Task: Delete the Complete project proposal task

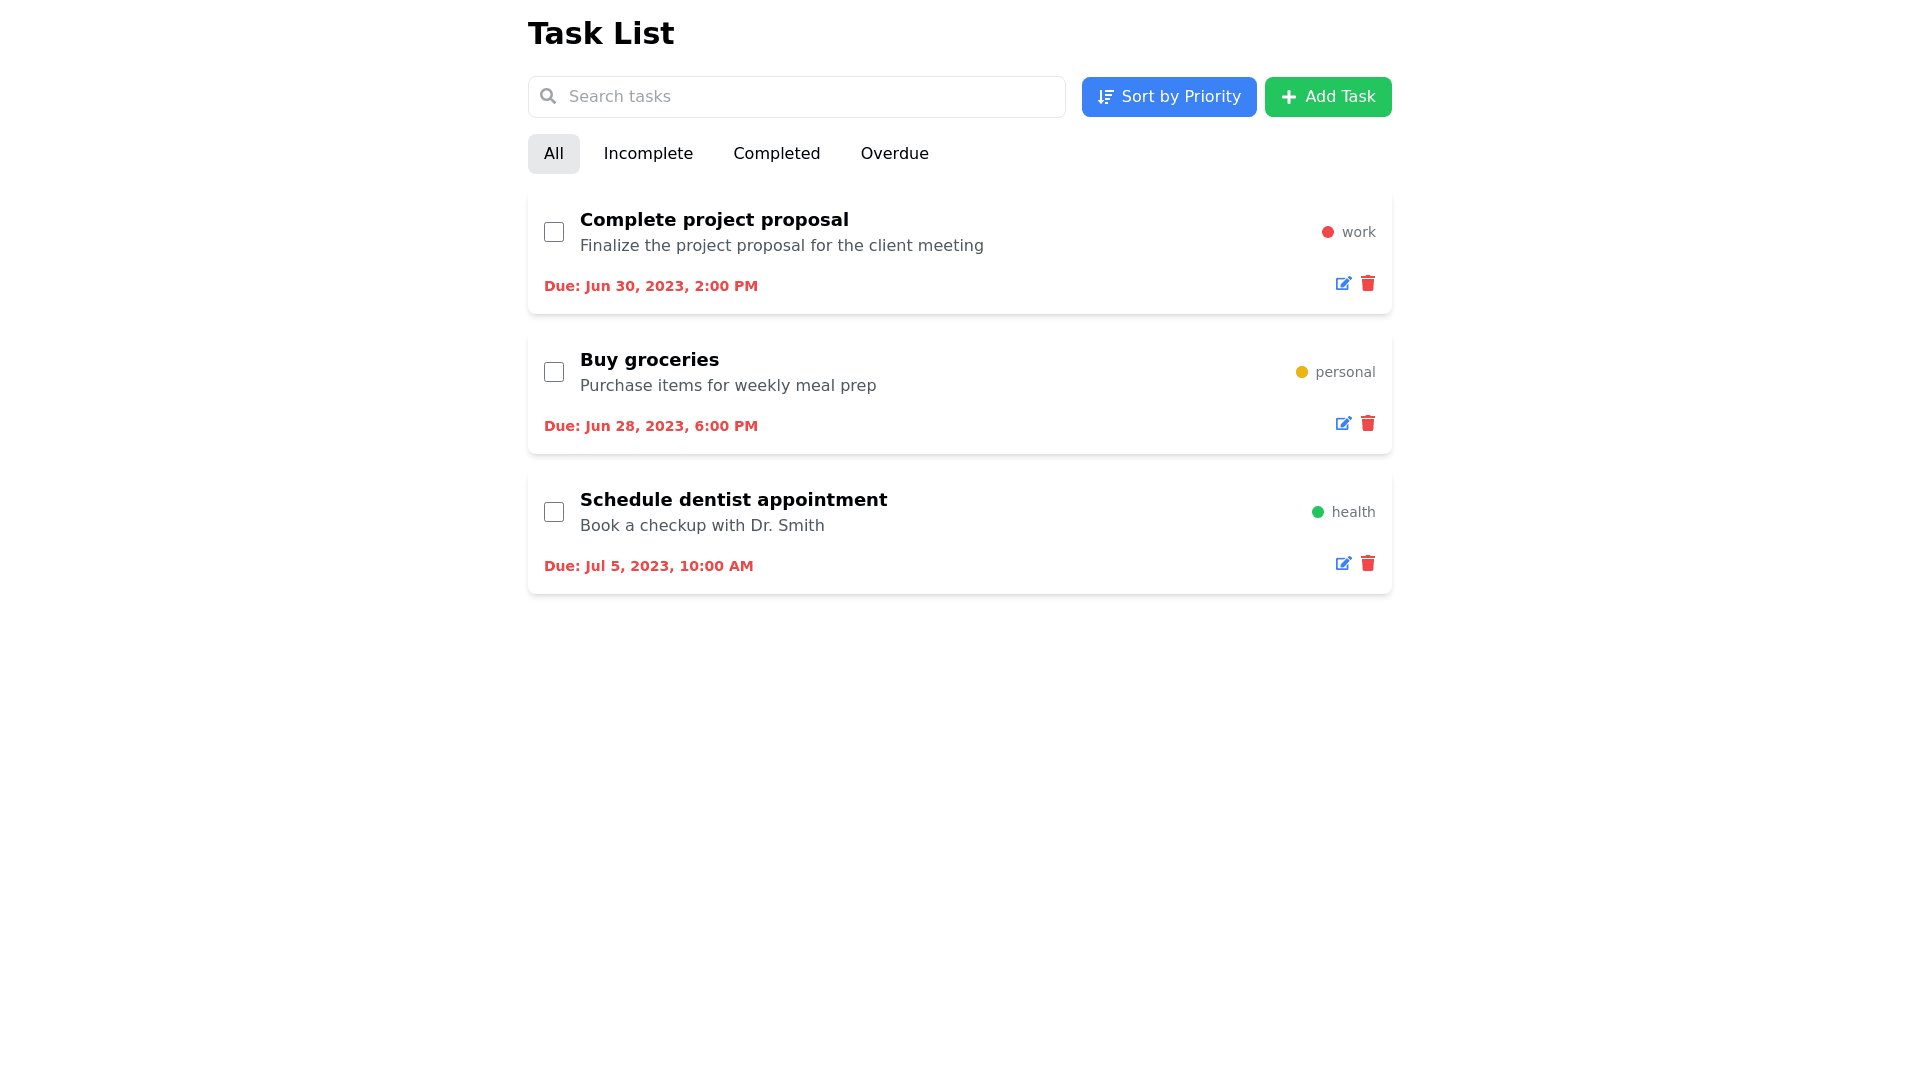Action: pos(1368,284)
